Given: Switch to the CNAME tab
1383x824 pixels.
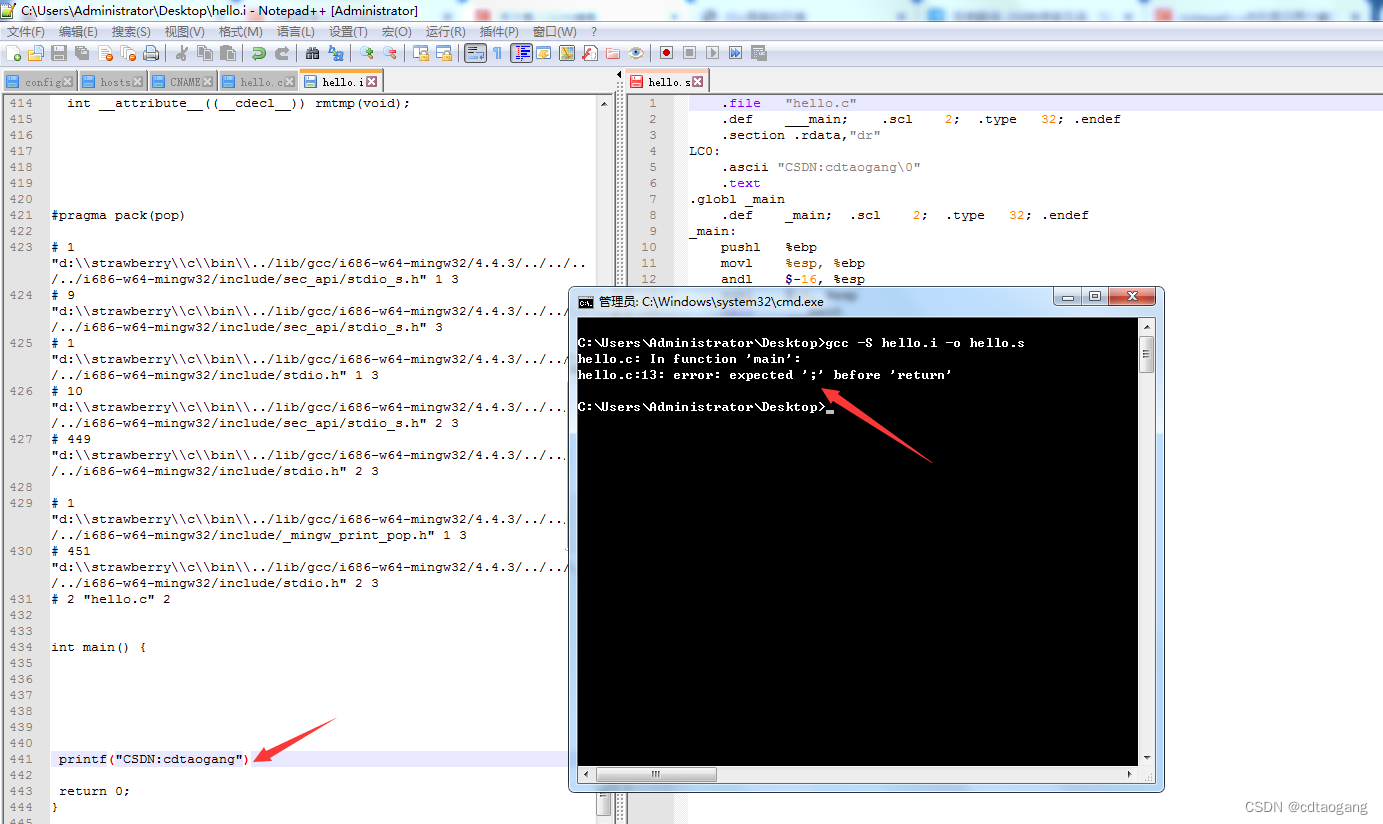Looking at the screenshot, I should click(183, 82).
